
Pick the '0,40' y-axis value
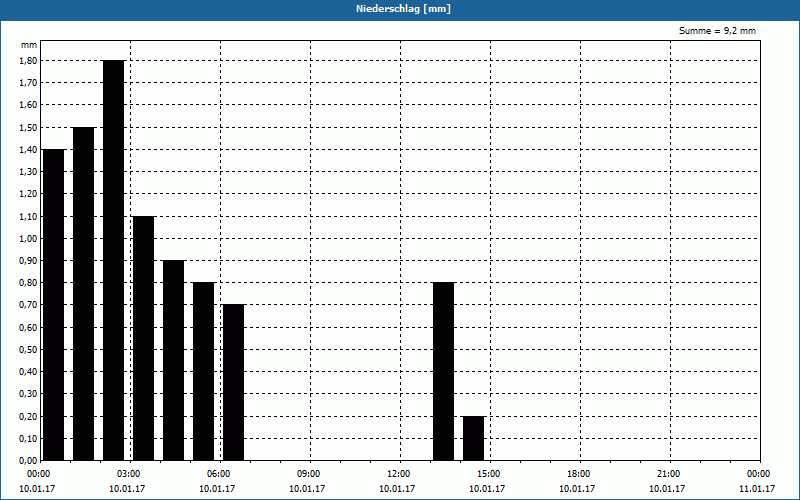pyautogui.click(x=28, y=371)
